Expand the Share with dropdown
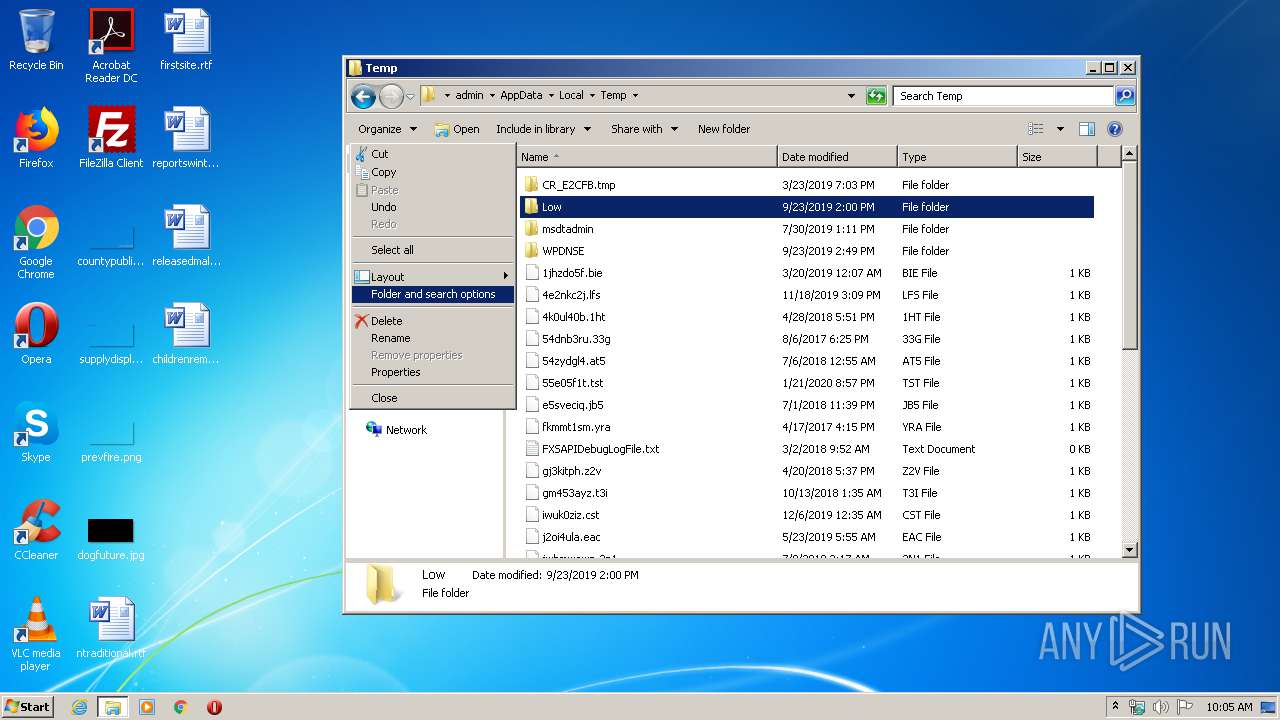1280x720 pixels. [x=644, y=129]
